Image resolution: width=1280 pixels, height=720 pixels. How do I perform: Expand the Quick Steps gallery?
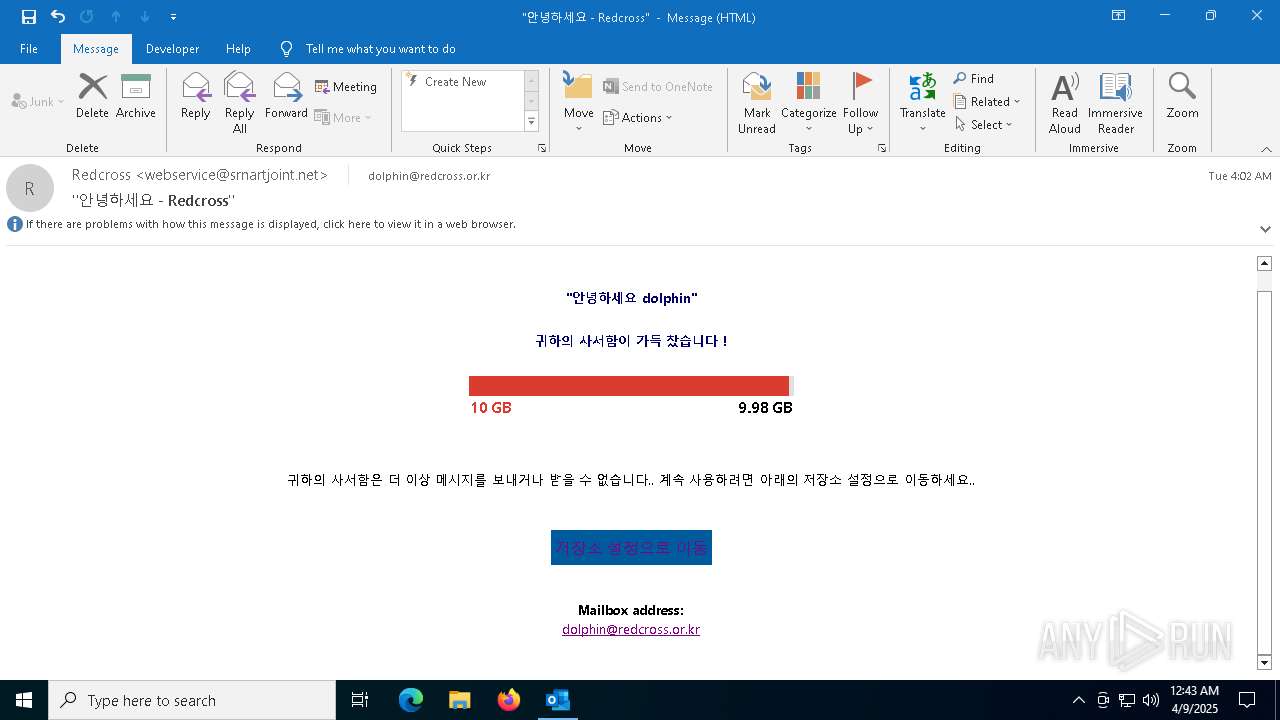[x=531, y=122]
